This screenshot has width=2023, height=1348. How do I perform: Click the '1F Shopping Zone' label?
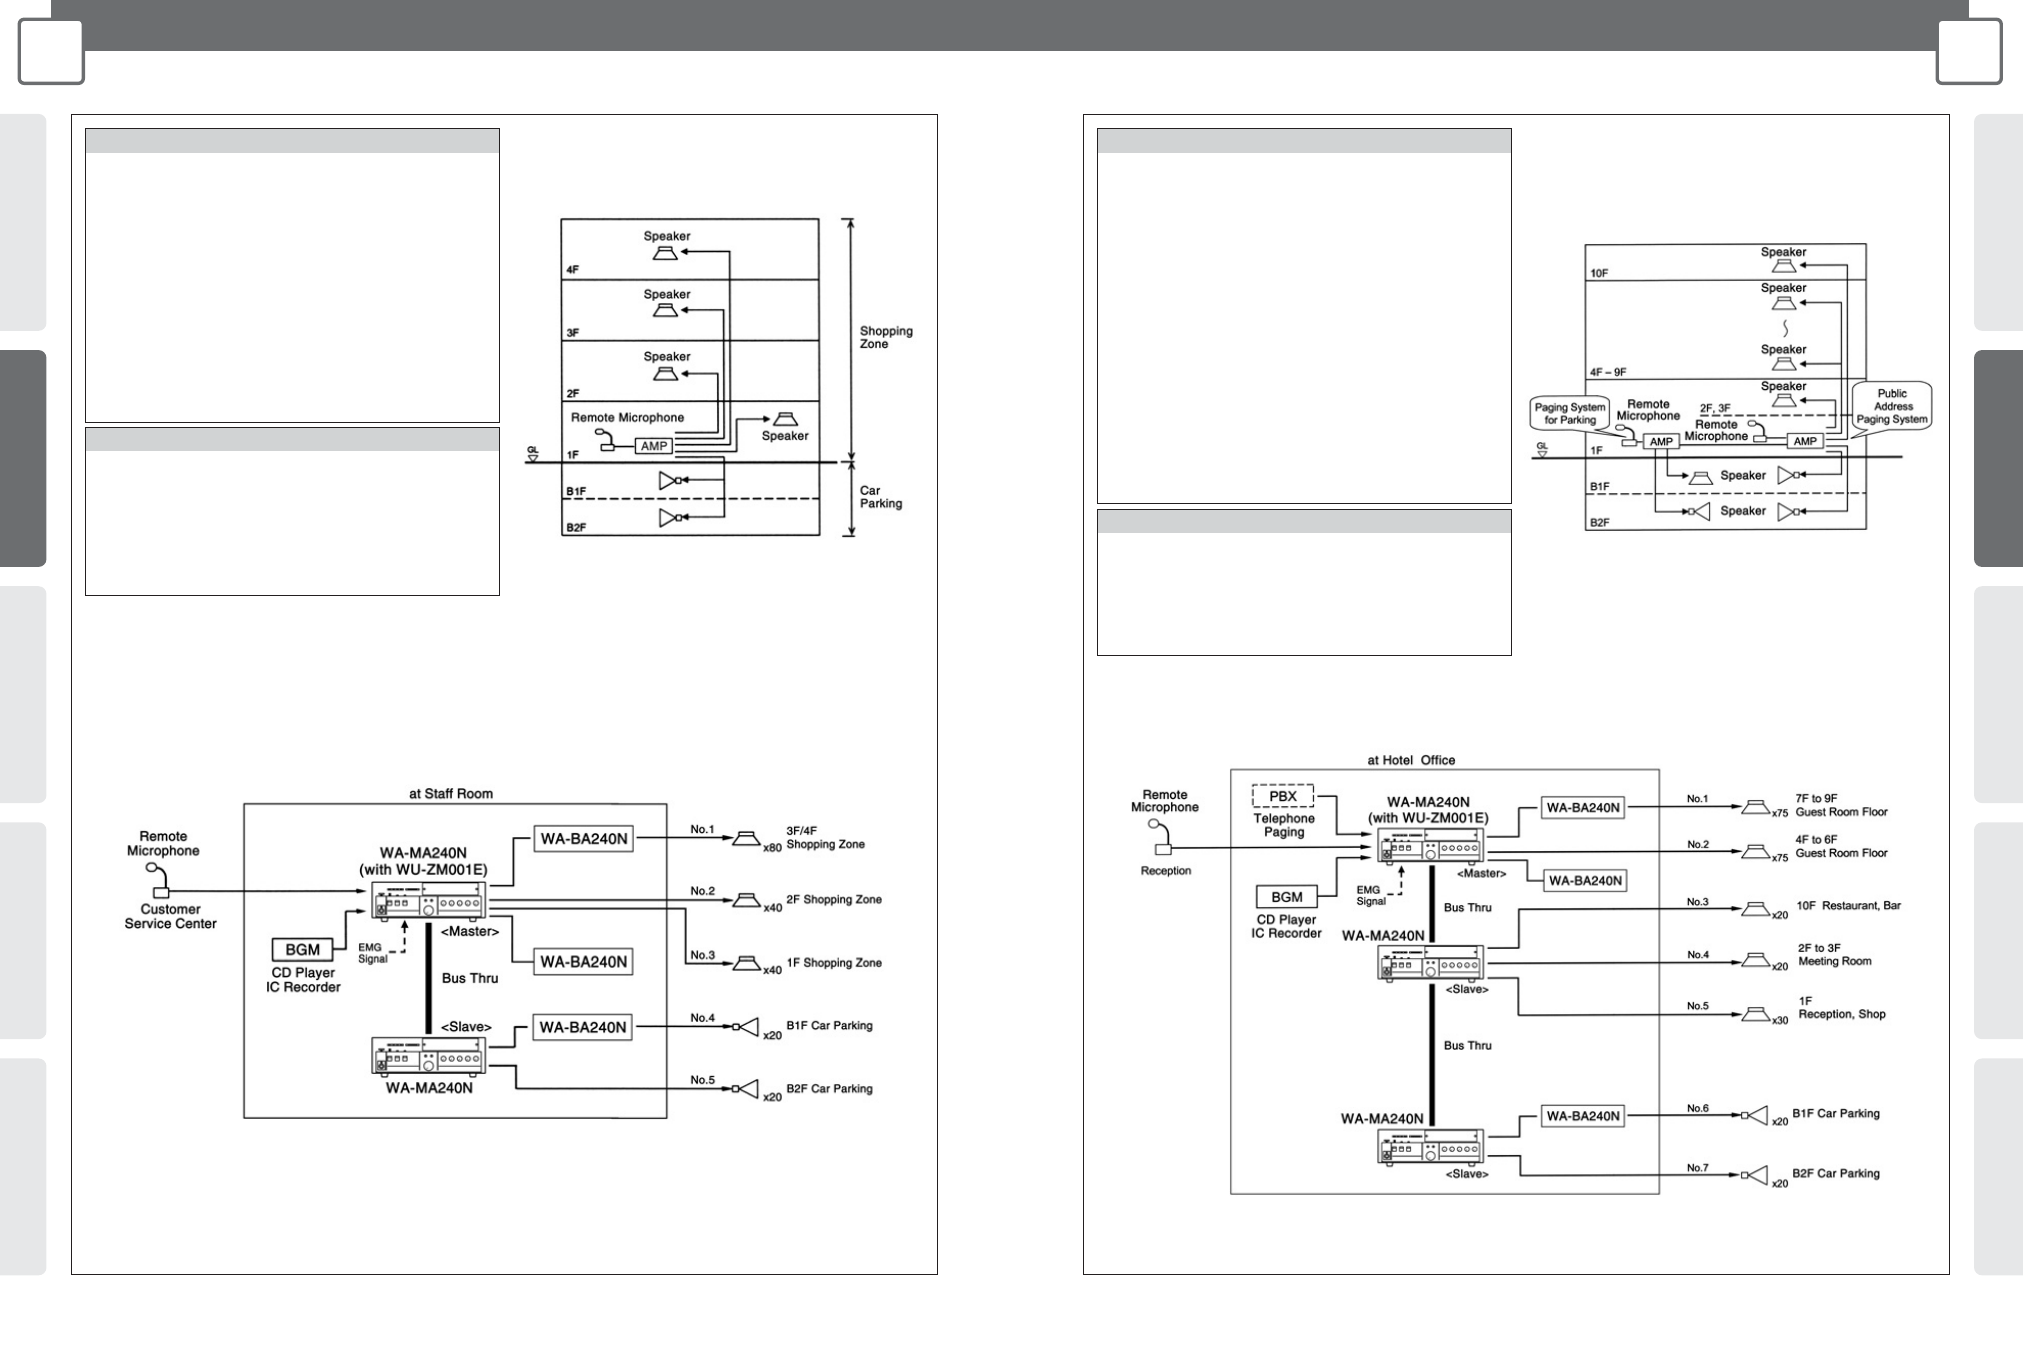(834, 963)
